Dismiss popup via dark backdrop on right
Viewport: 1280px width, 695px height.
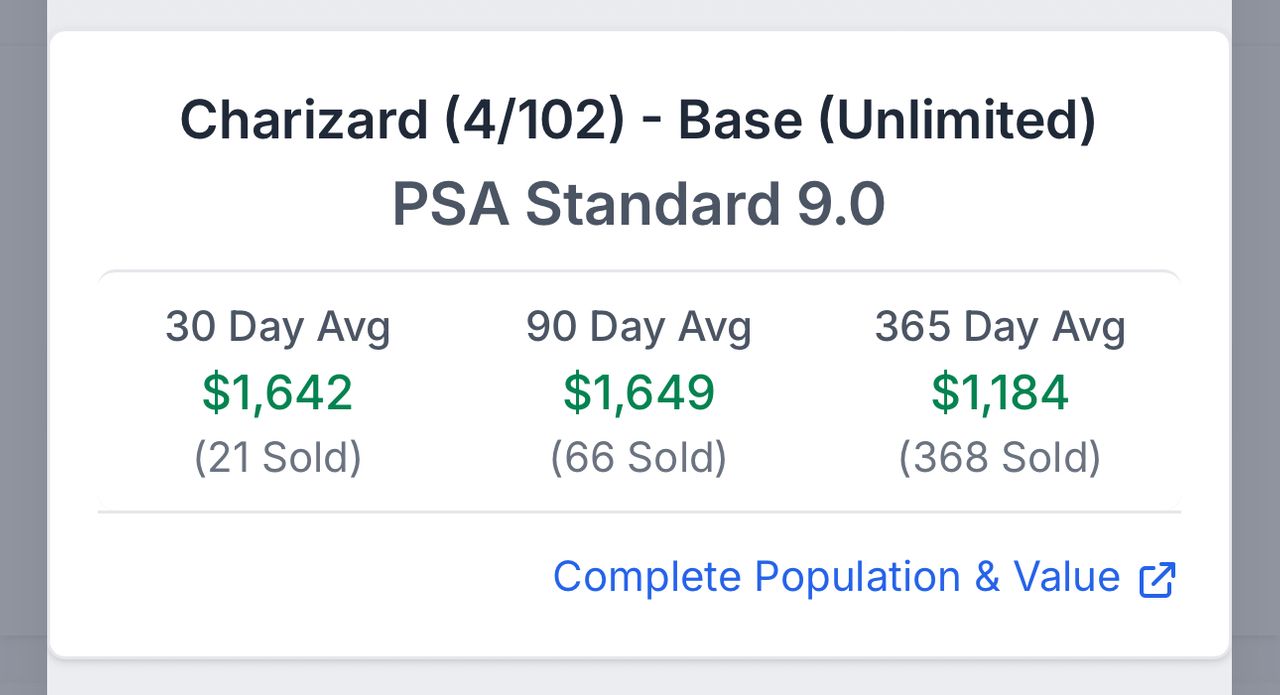click(x=1256, y=350)
